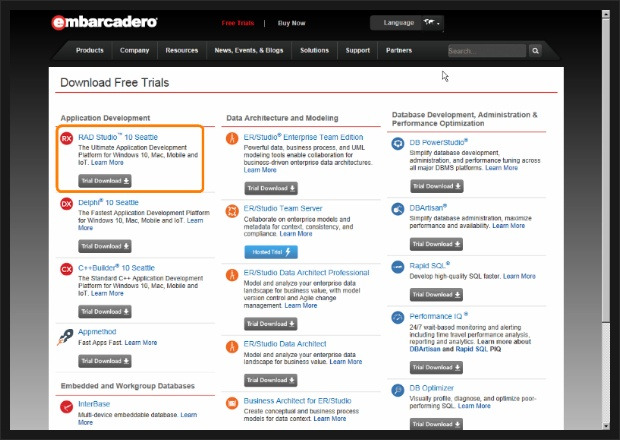Click Learn More next to Appmethod
The height and width of the screenshot is (440, 620).
141,342
